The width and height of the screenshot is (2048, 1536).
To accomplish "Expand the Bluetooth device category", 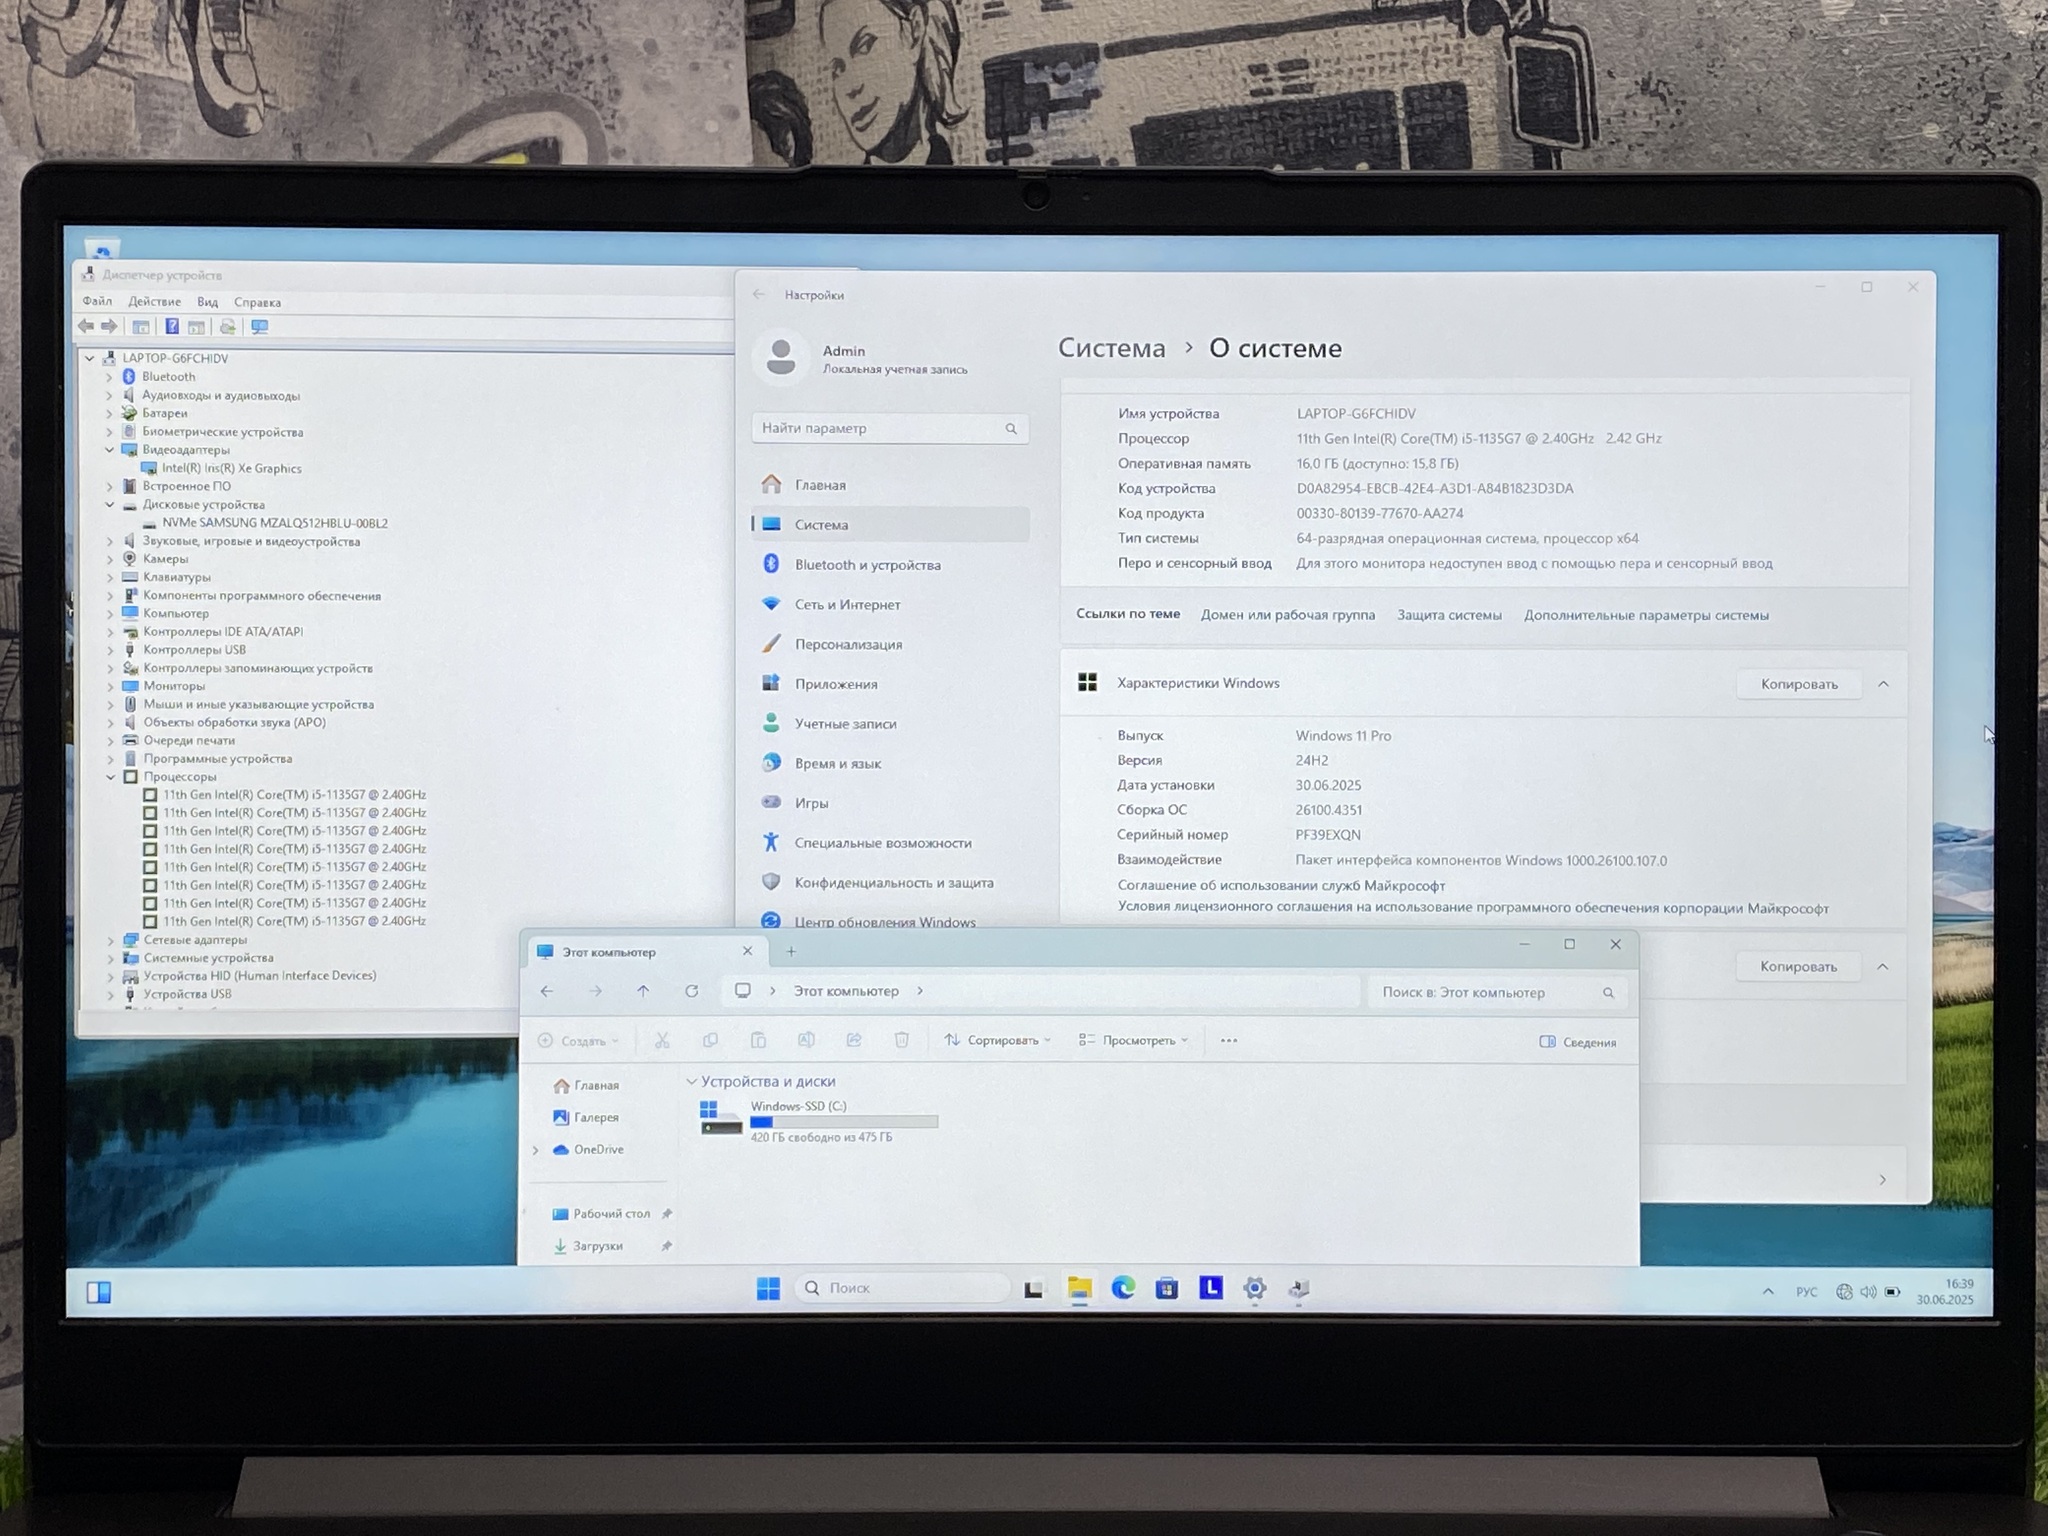I will point(110,377).
